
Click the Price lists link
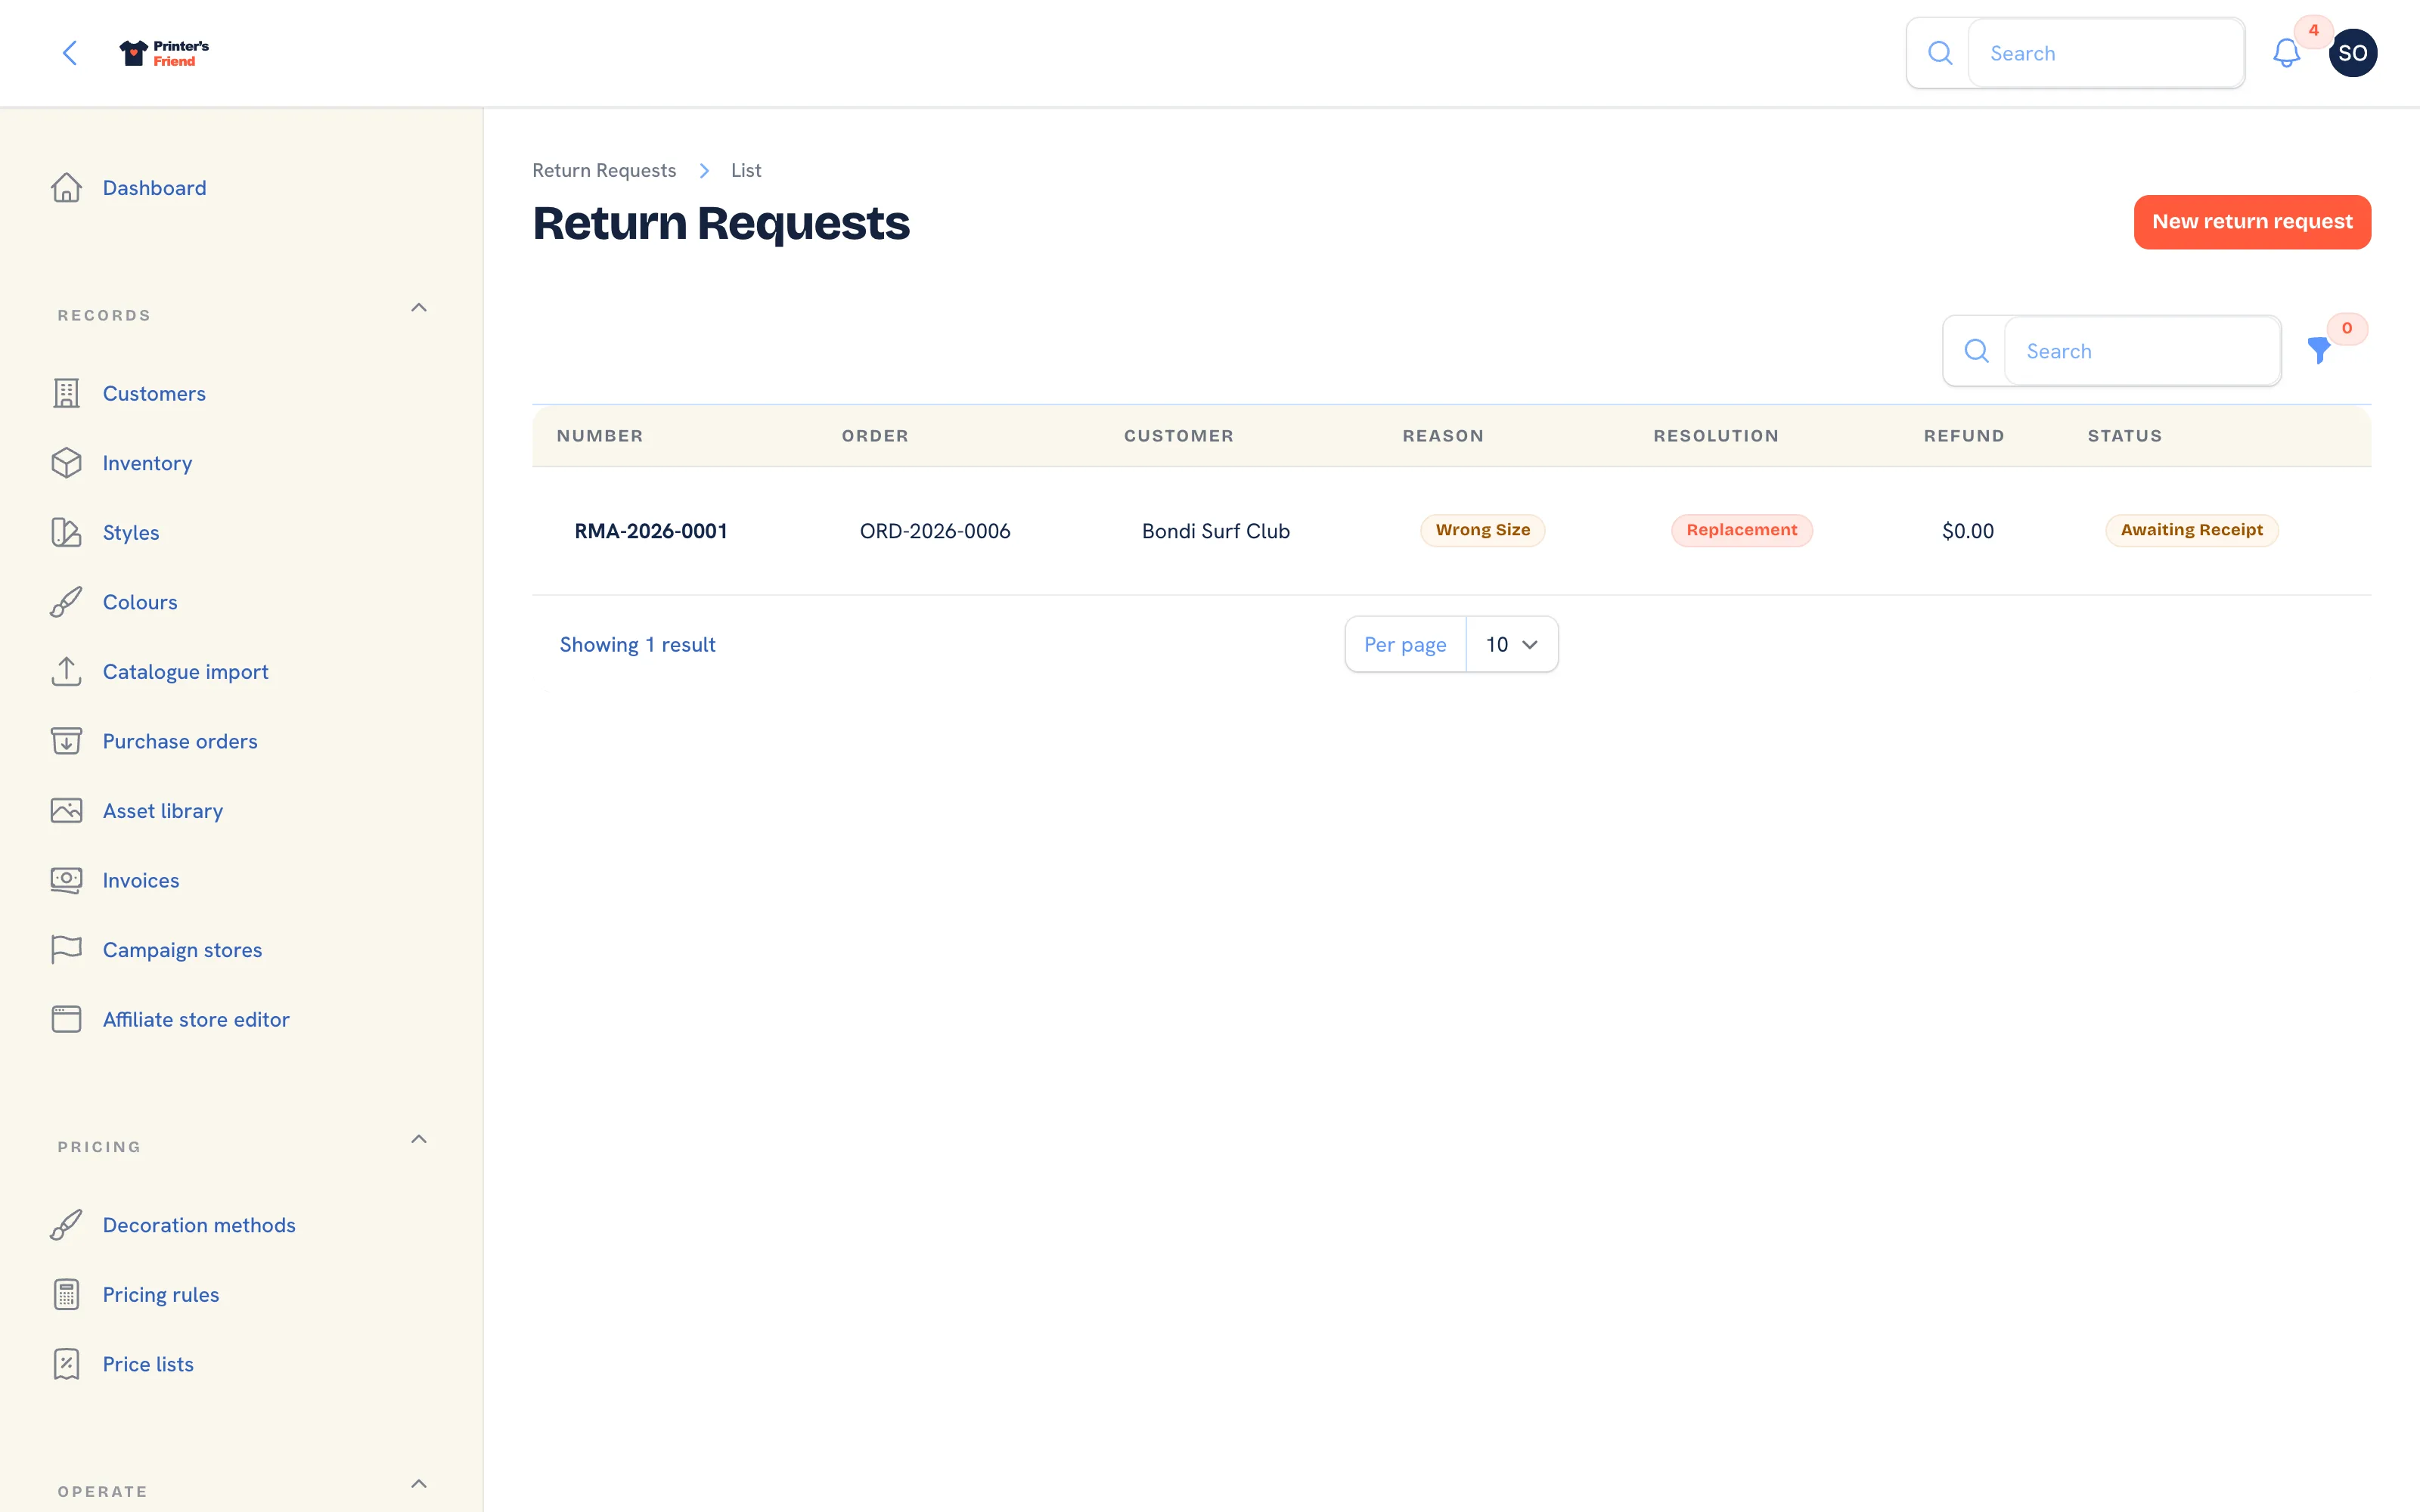click(148, 1364)
